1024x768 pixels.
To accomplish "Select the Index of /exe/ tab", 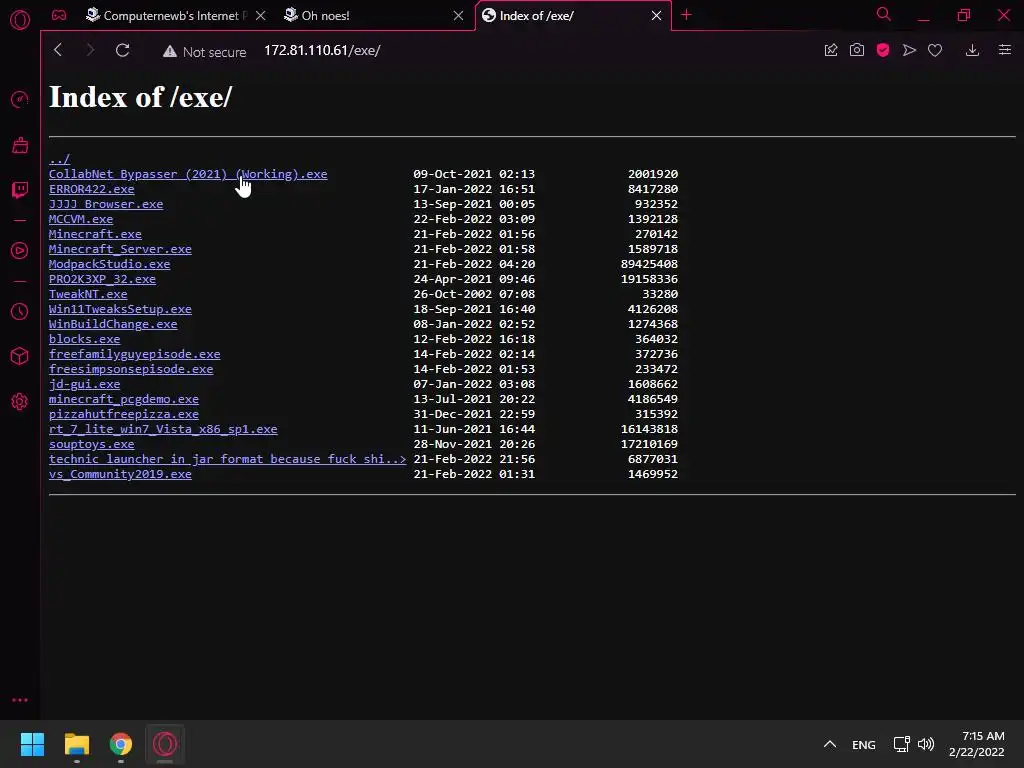I will click(537, 16).
